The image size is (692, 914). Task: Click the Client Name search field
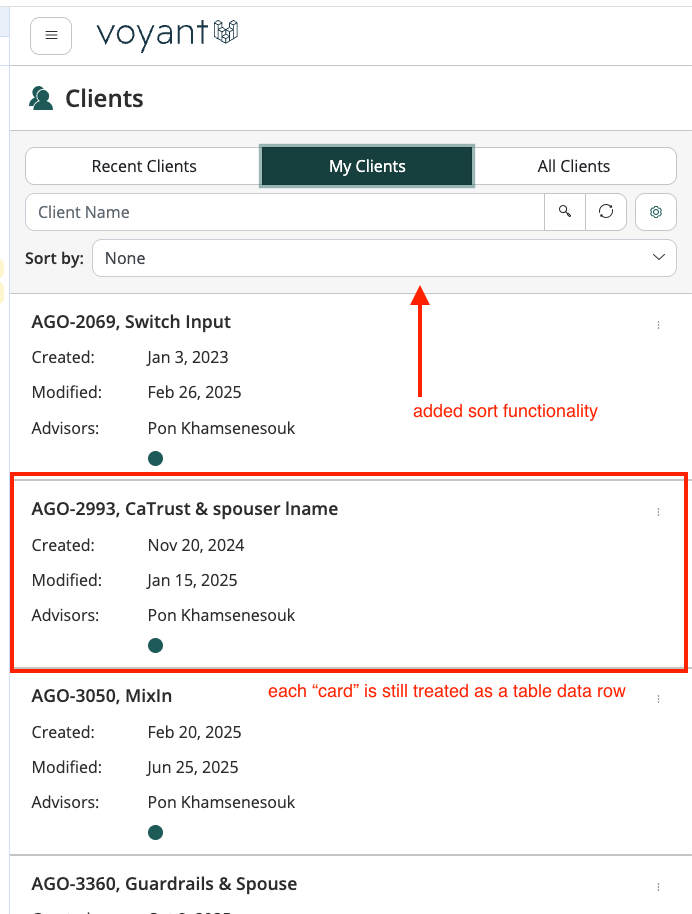(x=284, y=212)
